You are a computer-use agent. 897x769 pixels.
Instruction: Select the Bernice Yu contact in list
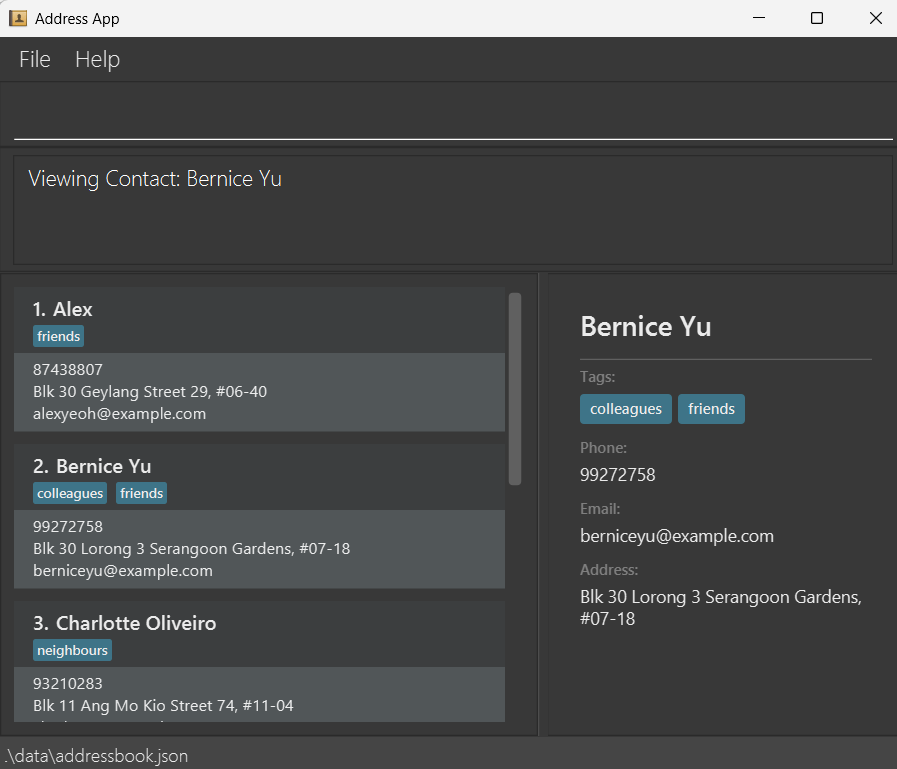(259, 467)
